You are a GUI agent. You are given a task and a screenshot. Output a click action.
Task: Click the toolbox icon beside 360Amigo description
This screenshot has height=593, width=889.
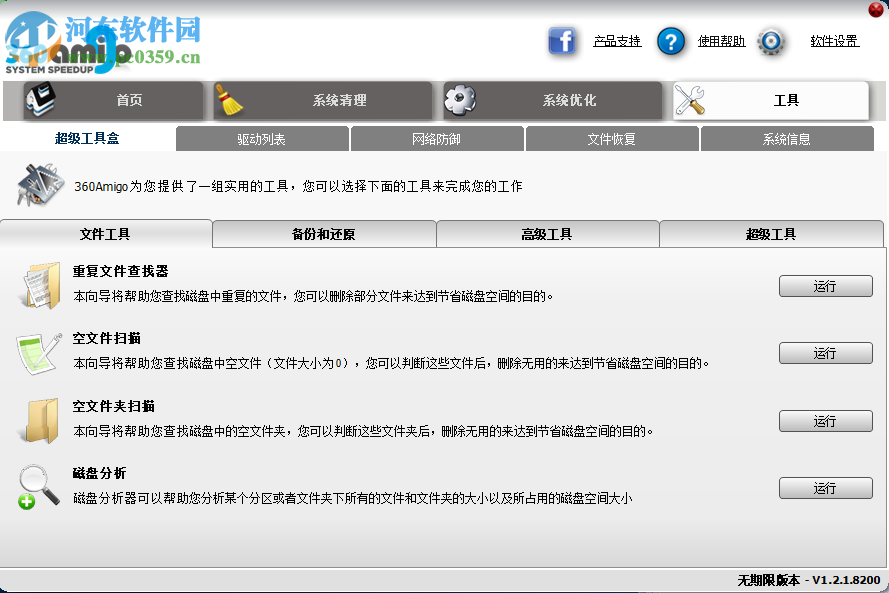point(40,185)
